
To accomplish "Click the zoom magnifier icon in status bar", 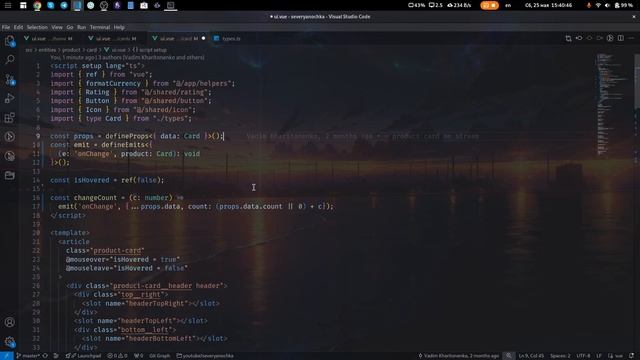I will 509,356.
